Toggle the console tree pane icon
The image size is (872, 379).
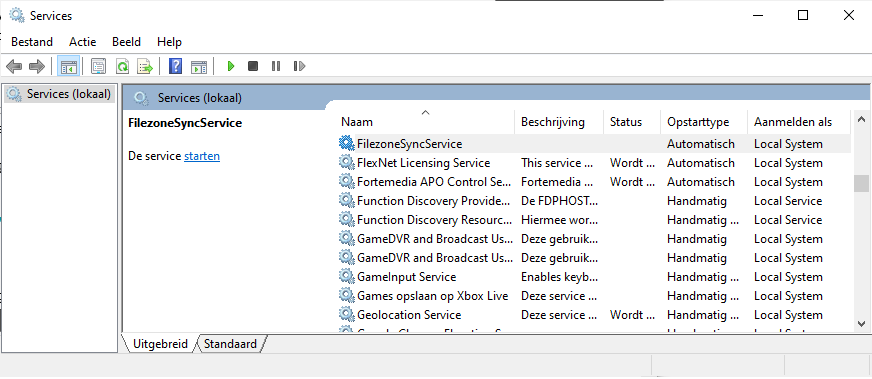[x=68, y=67]
